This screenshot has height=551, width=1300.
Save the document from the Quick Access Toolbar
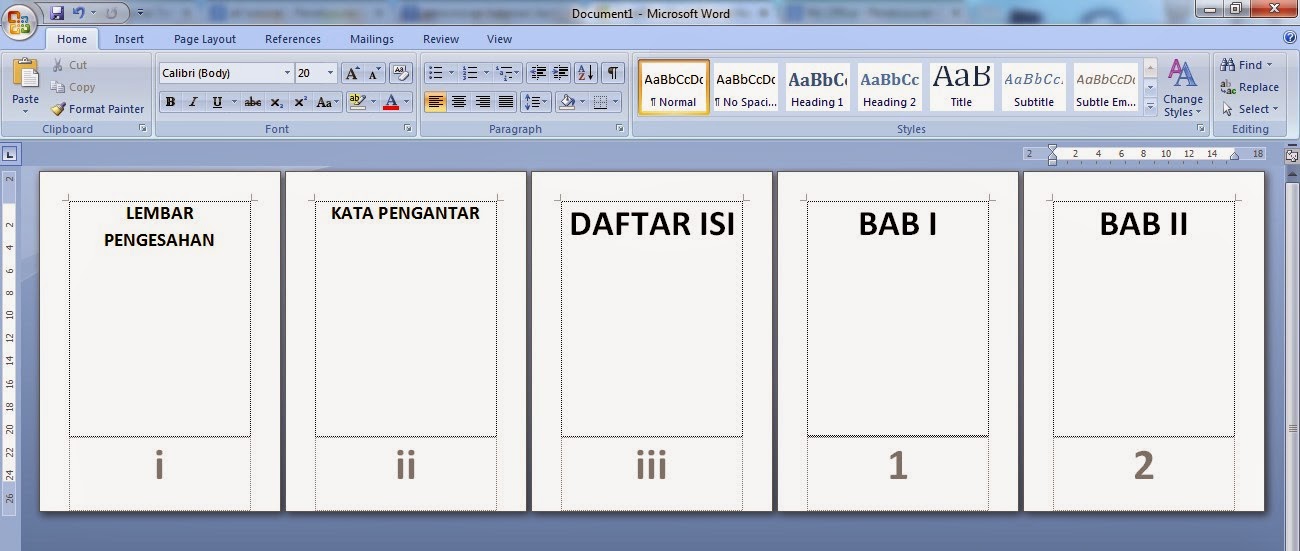pyautogui.click(x=57, y=13)
